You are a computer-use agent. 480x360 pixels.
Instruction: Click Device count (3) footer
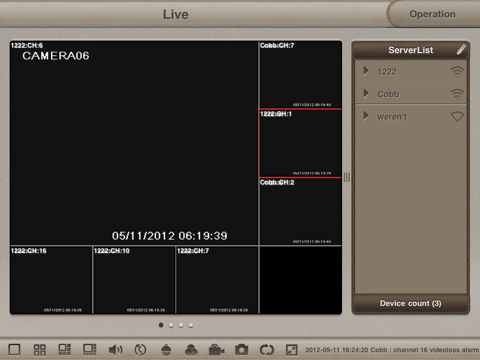point(411,303)
